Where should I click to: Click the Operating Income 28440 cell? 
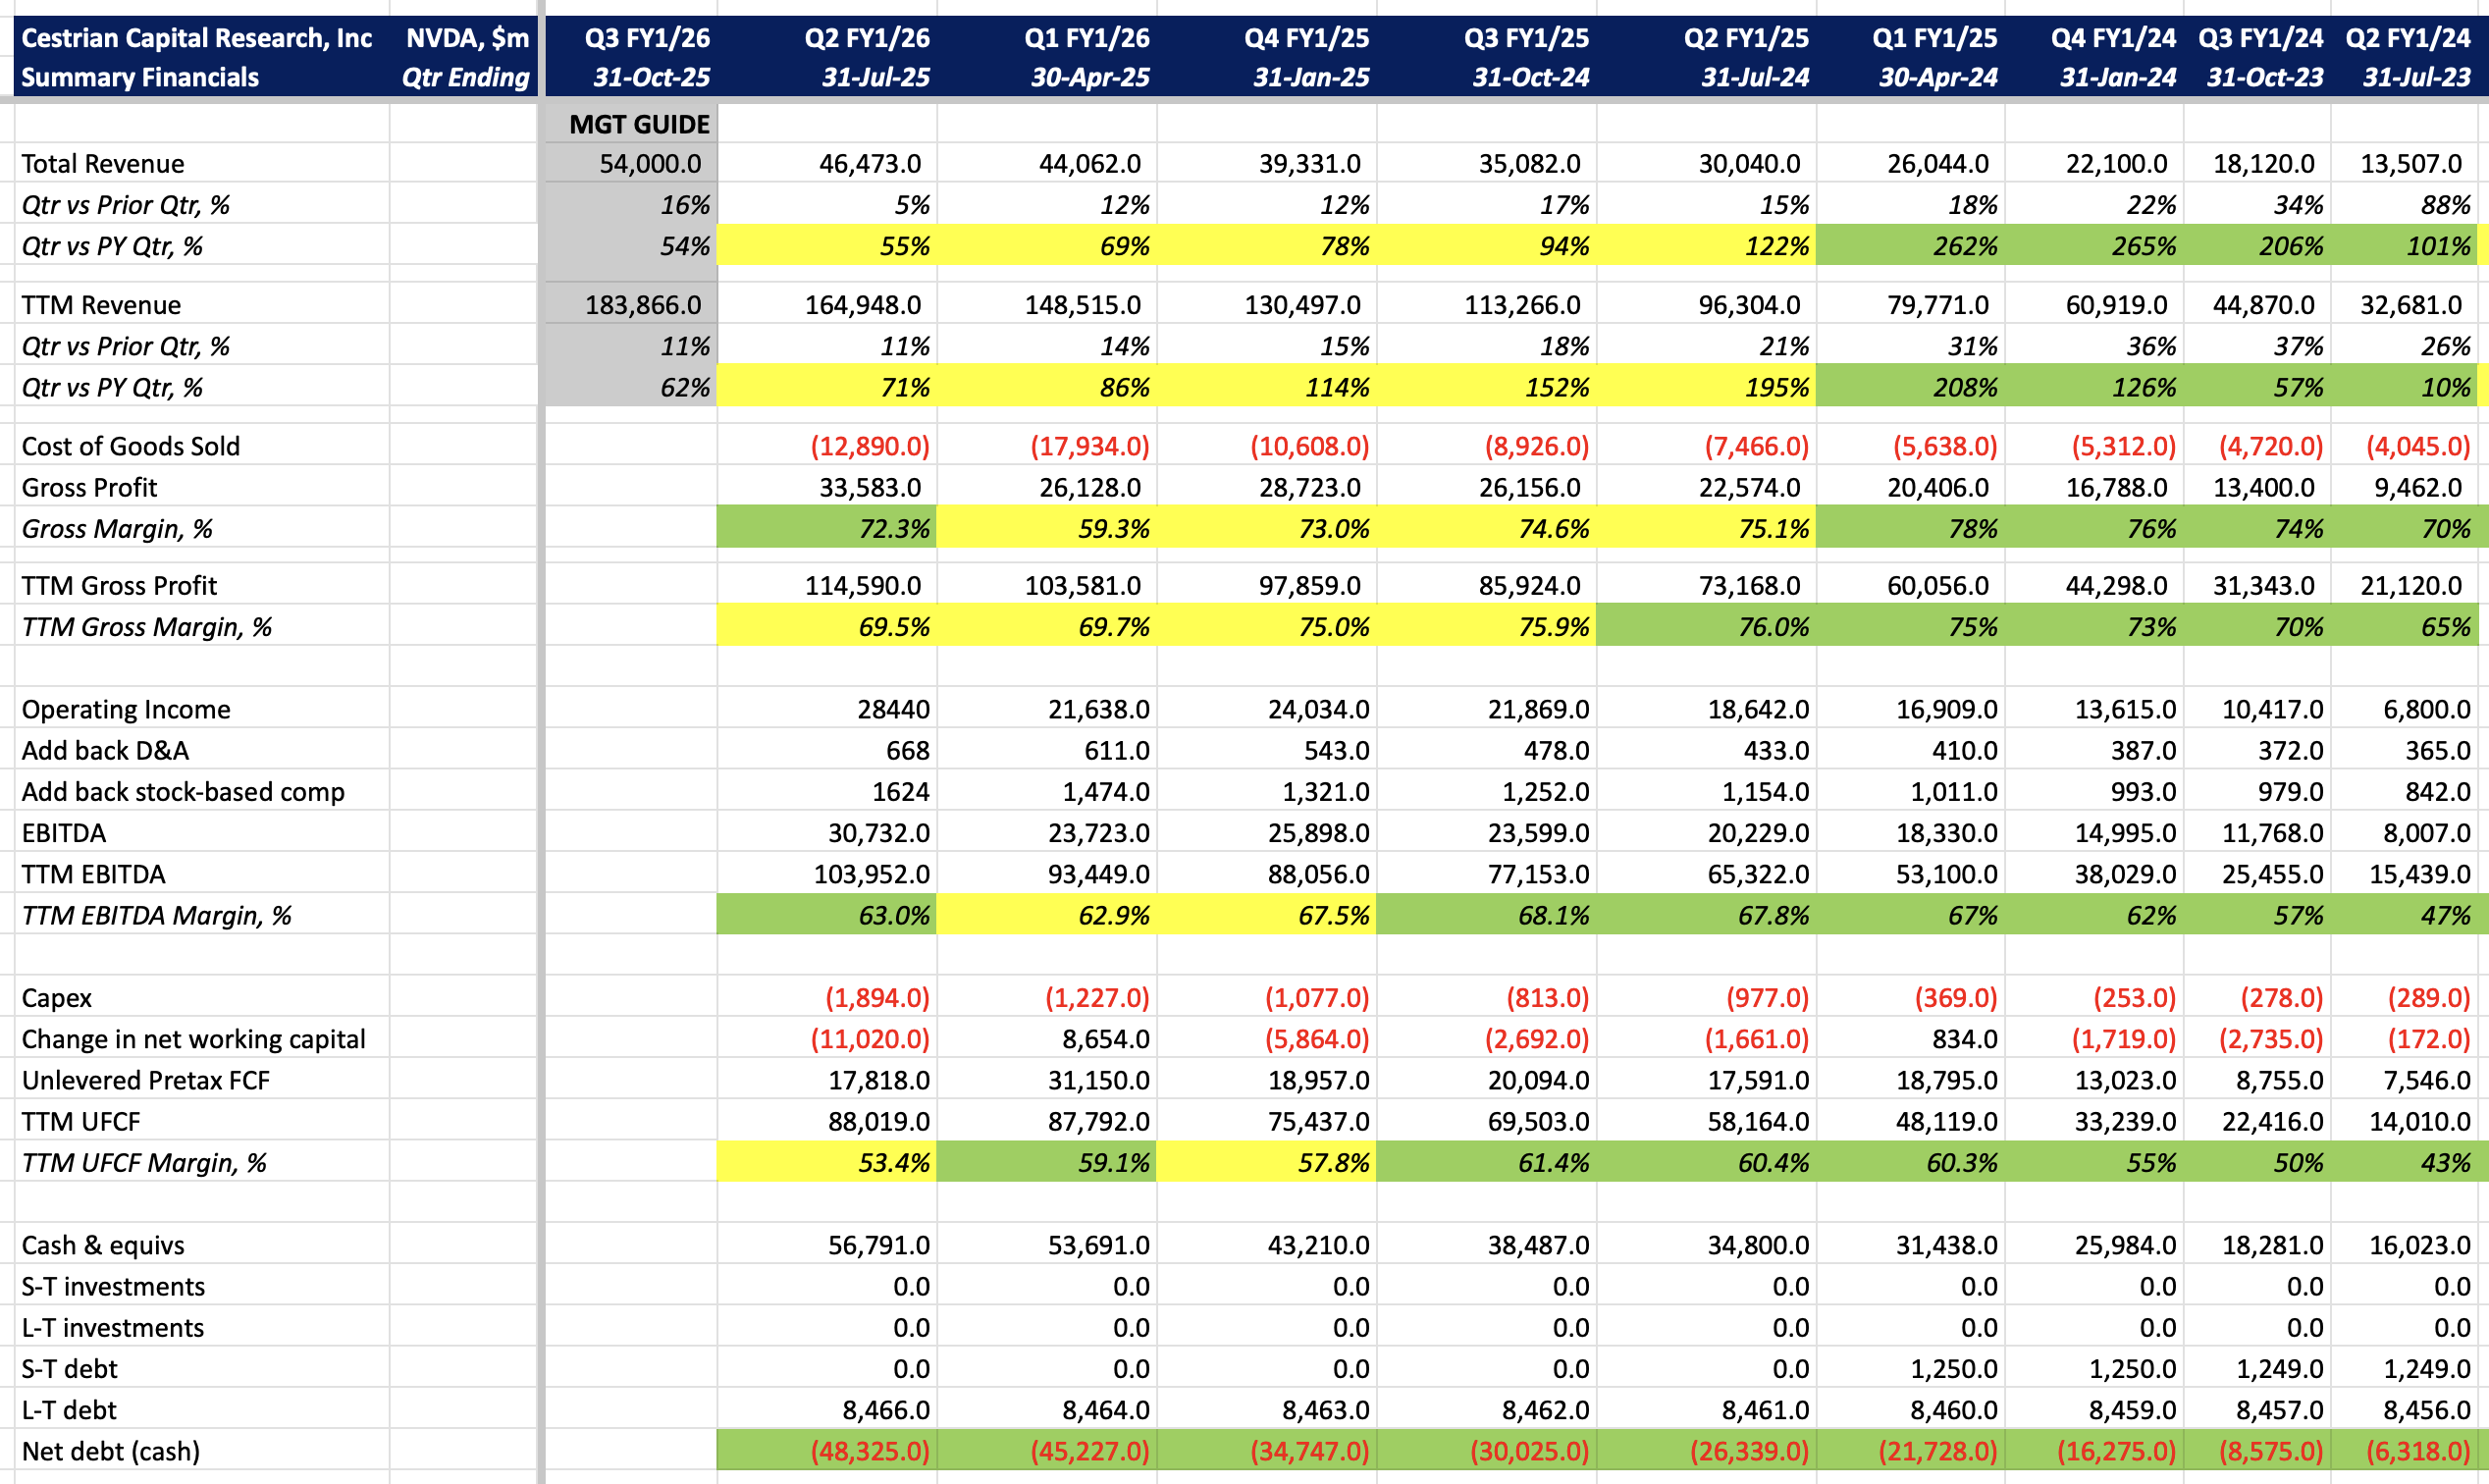(892, 709)
